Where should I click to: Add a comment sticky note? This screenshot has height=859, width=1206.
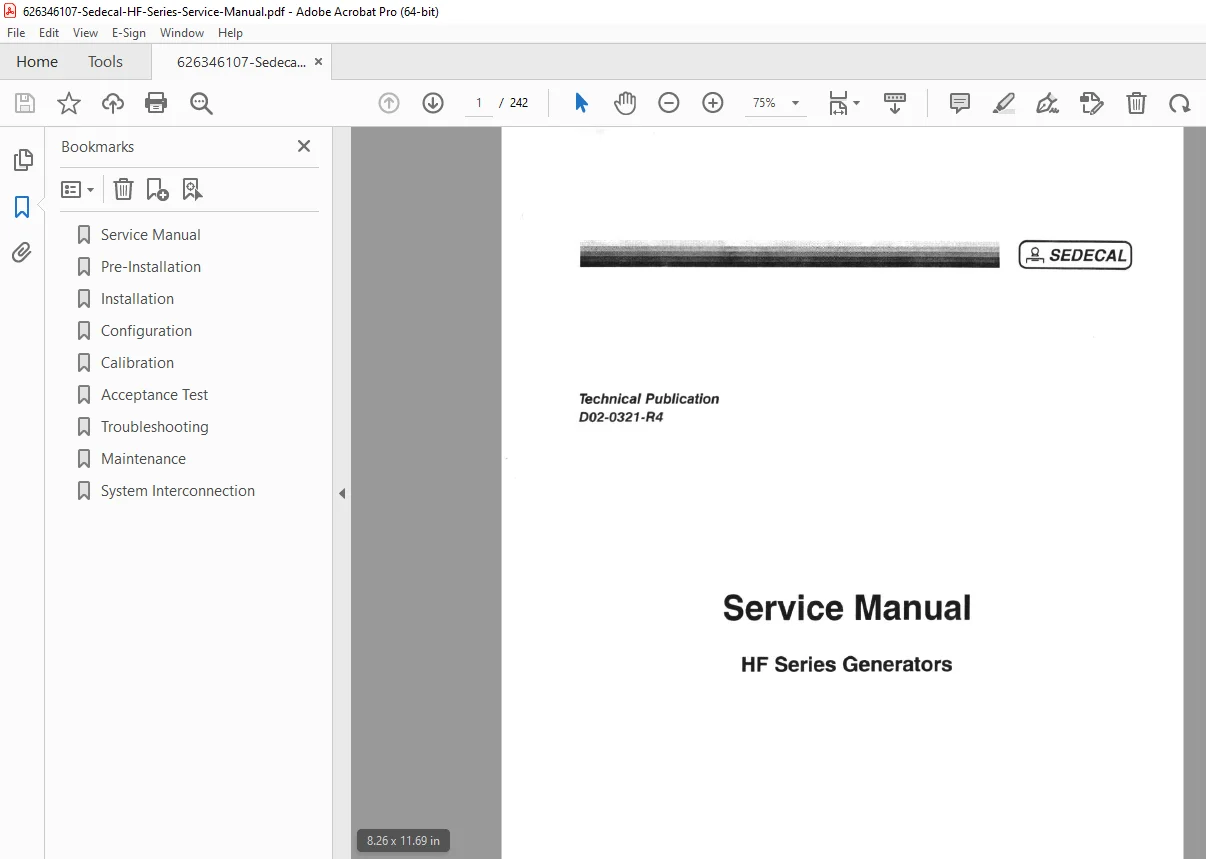(x=960, y=103)
